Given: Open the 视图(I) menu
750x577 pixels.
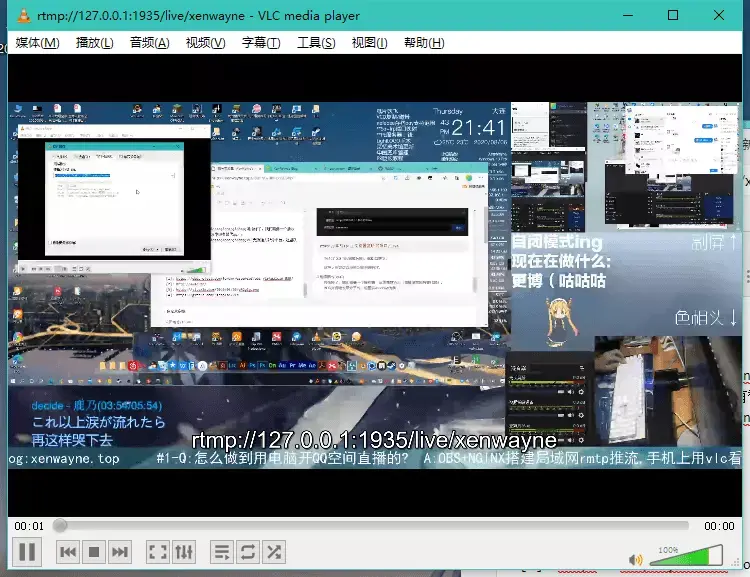Looking at the screenshot, I should tap(369, 43).
